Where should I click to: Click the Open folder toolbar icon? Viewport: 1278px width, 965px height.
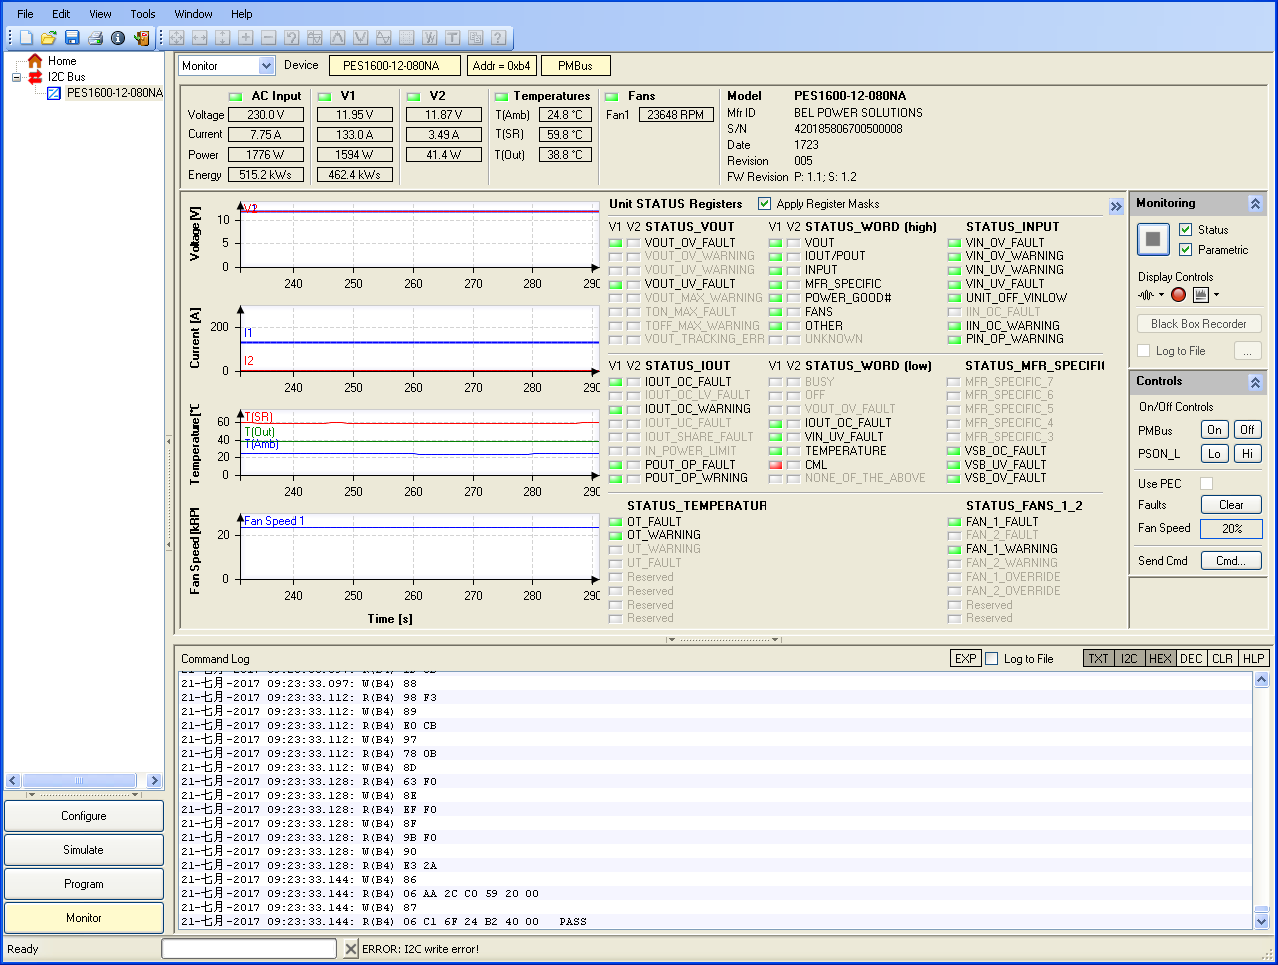tap(48, 38)
